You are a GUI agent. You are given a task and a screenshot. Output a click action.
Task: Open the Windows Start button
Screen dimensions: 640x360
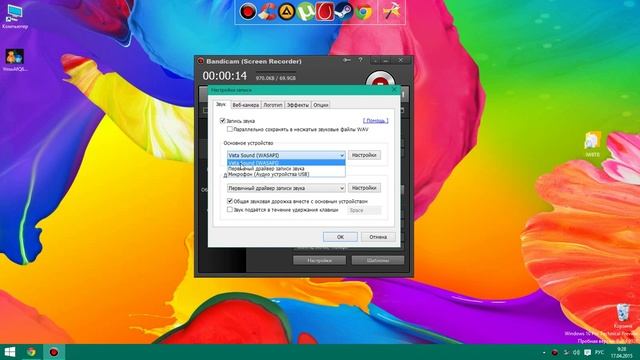pos(10,352)
